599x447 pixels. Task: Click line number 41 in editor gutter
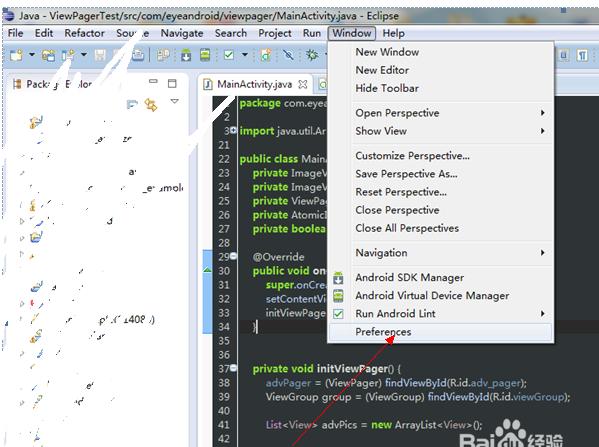click(x=224, y=425)
